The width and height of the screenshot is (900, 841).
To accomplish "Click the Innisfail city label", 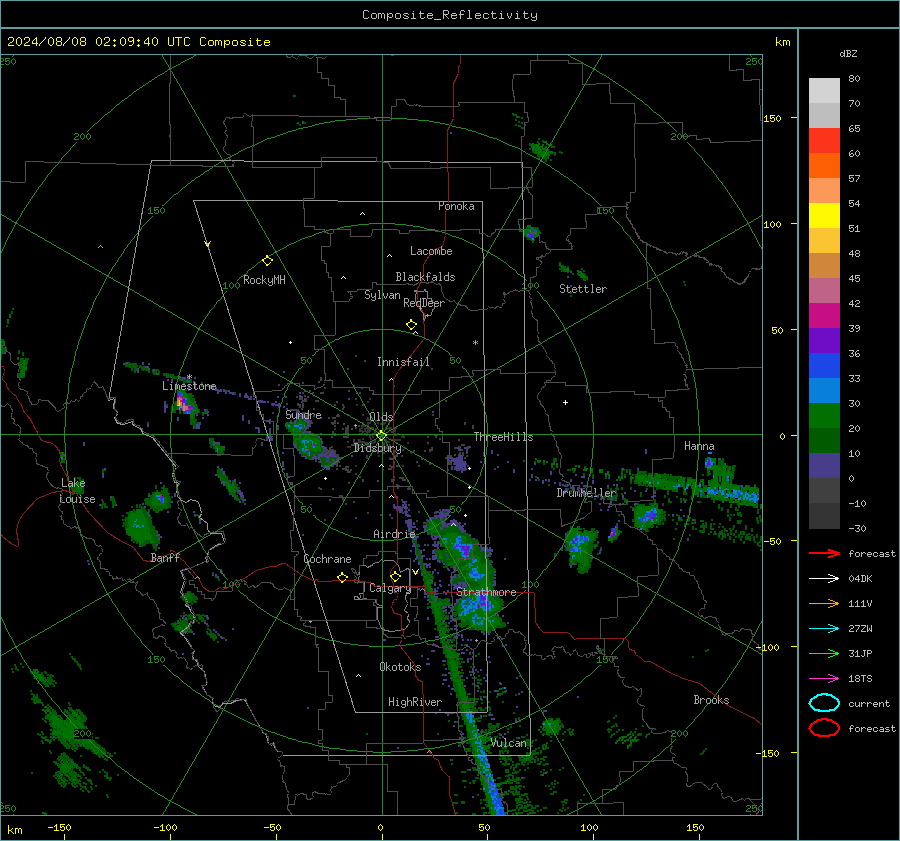I will [403, 362].
